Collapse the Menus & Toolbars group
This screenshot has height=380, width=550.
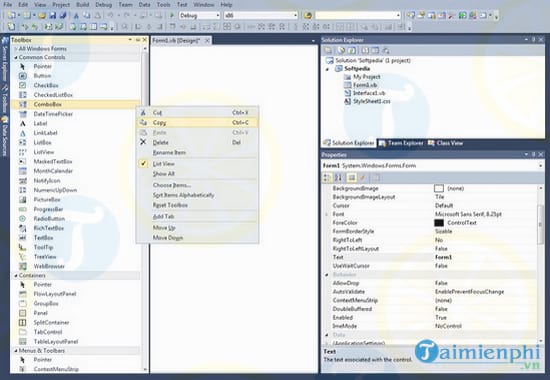tap(15, 351)
